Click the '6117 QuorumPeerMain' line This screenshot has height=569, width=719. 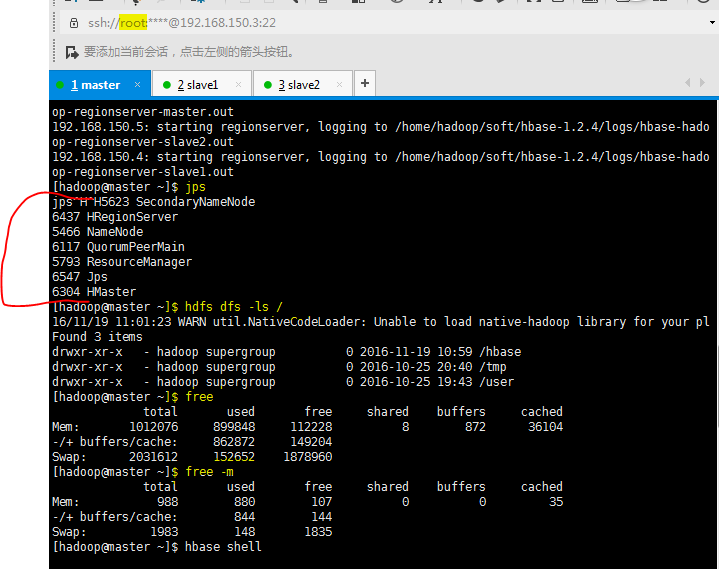point(118,247)
